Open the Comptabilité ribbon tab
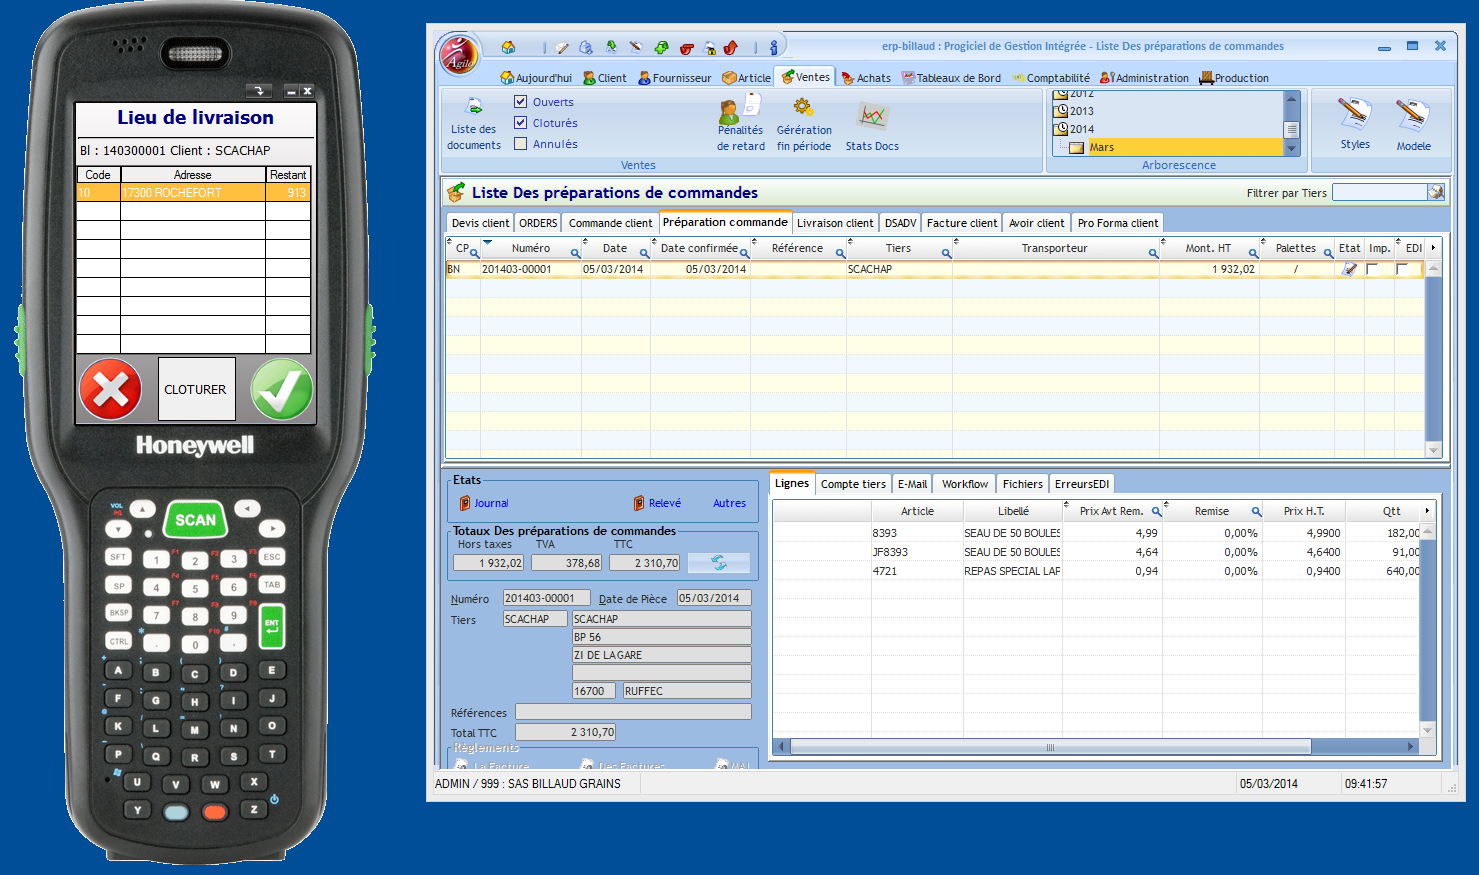 coord(1051,78)
